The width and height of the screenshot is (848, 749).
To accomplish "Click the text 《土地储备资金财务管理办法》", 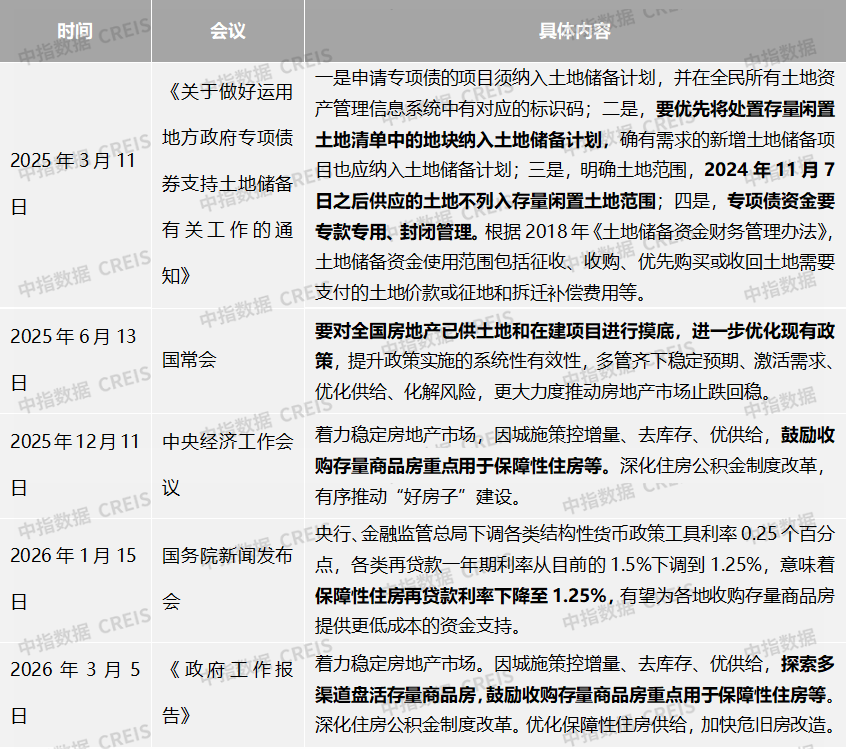I will [708, 231].
